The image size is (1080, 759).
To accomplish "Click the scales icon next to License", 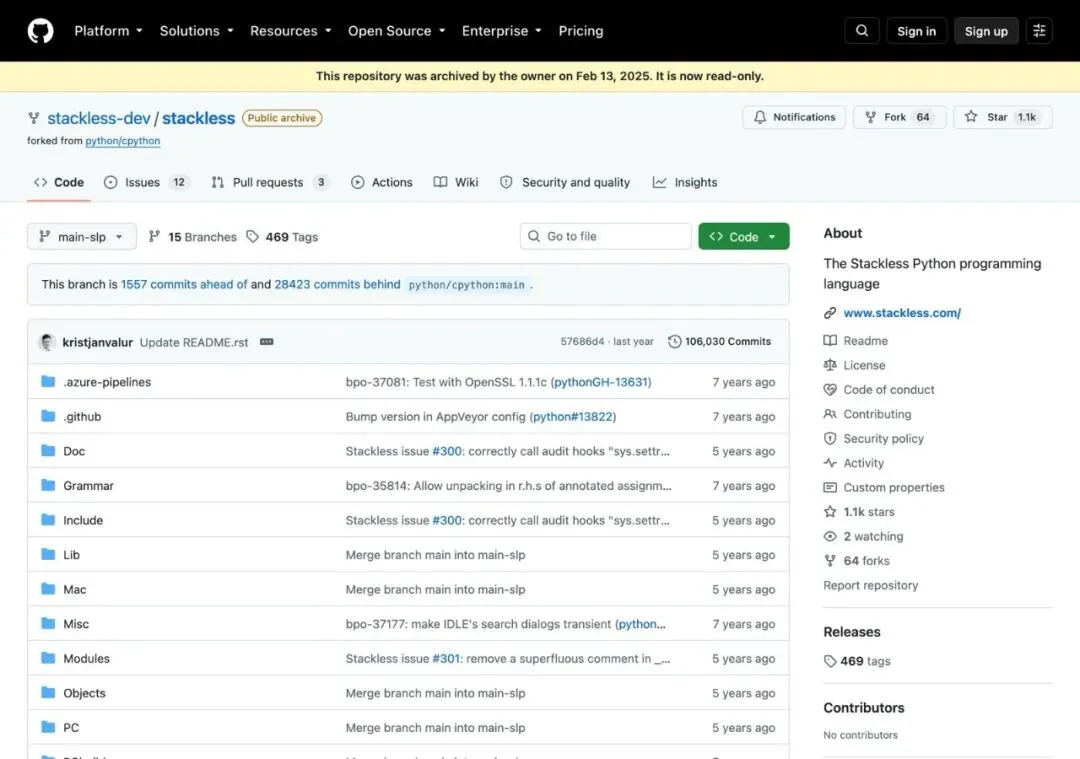I will click(x=830, y=365).
